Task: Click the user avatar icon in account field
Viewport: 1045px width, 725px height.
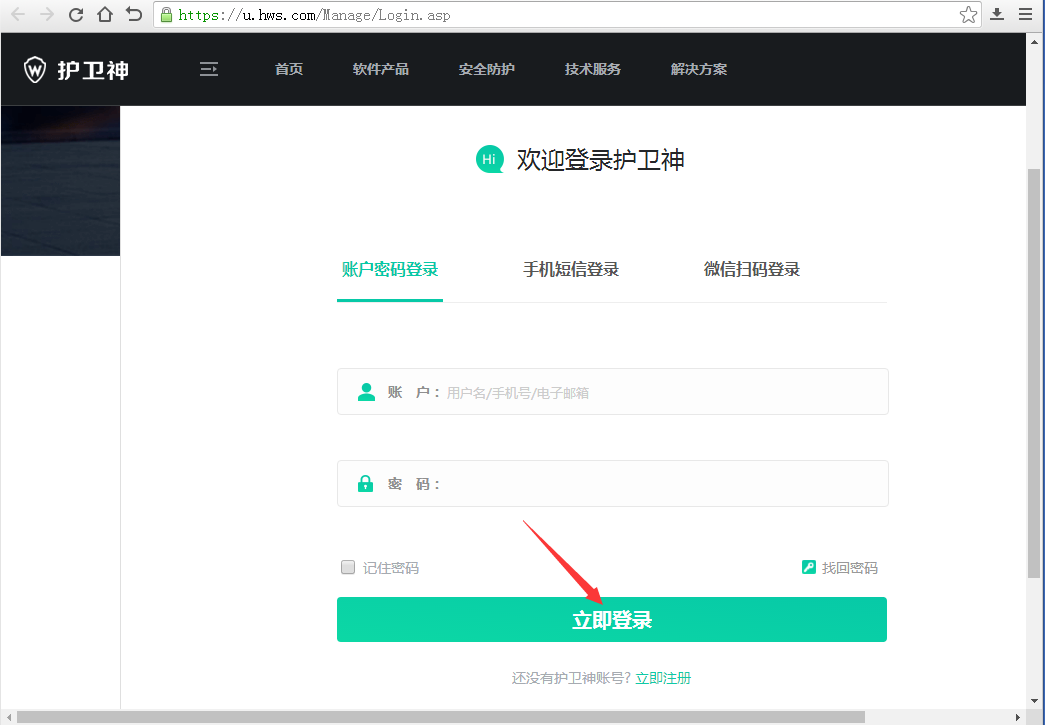Action: [x=366, y=392]
